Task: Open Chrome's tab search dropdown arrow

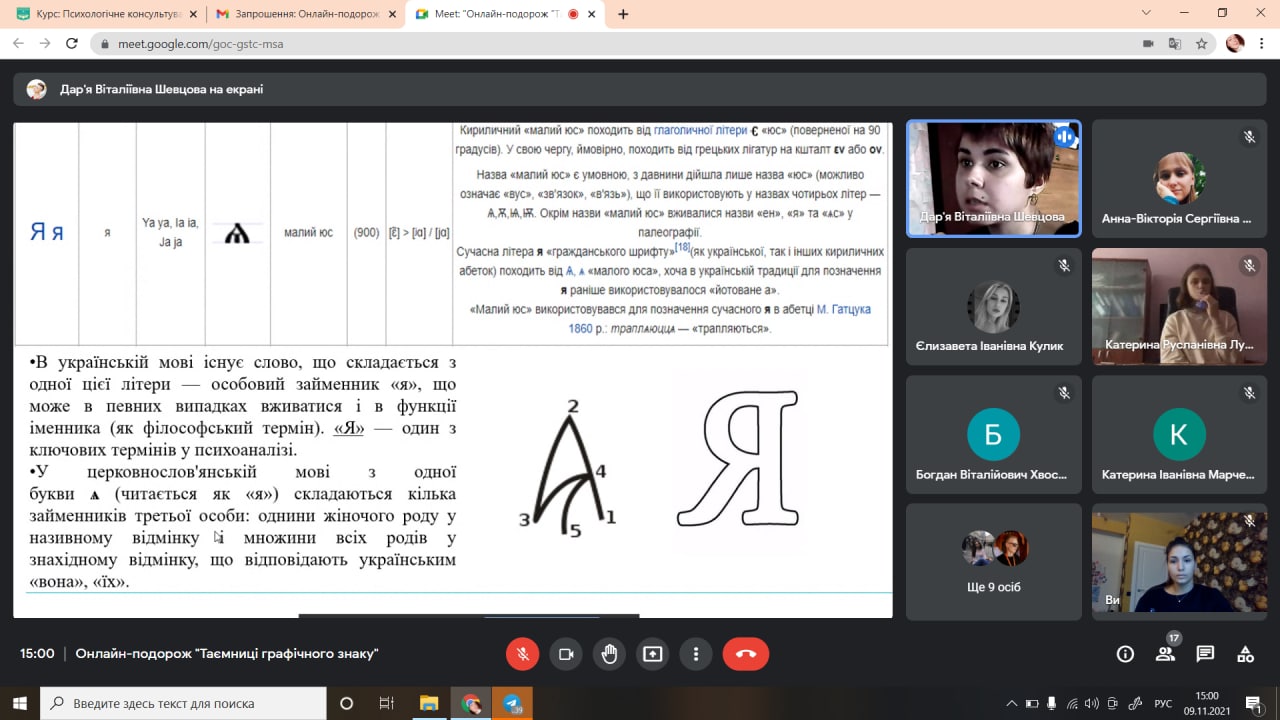Action: [x=1145, y=13]
